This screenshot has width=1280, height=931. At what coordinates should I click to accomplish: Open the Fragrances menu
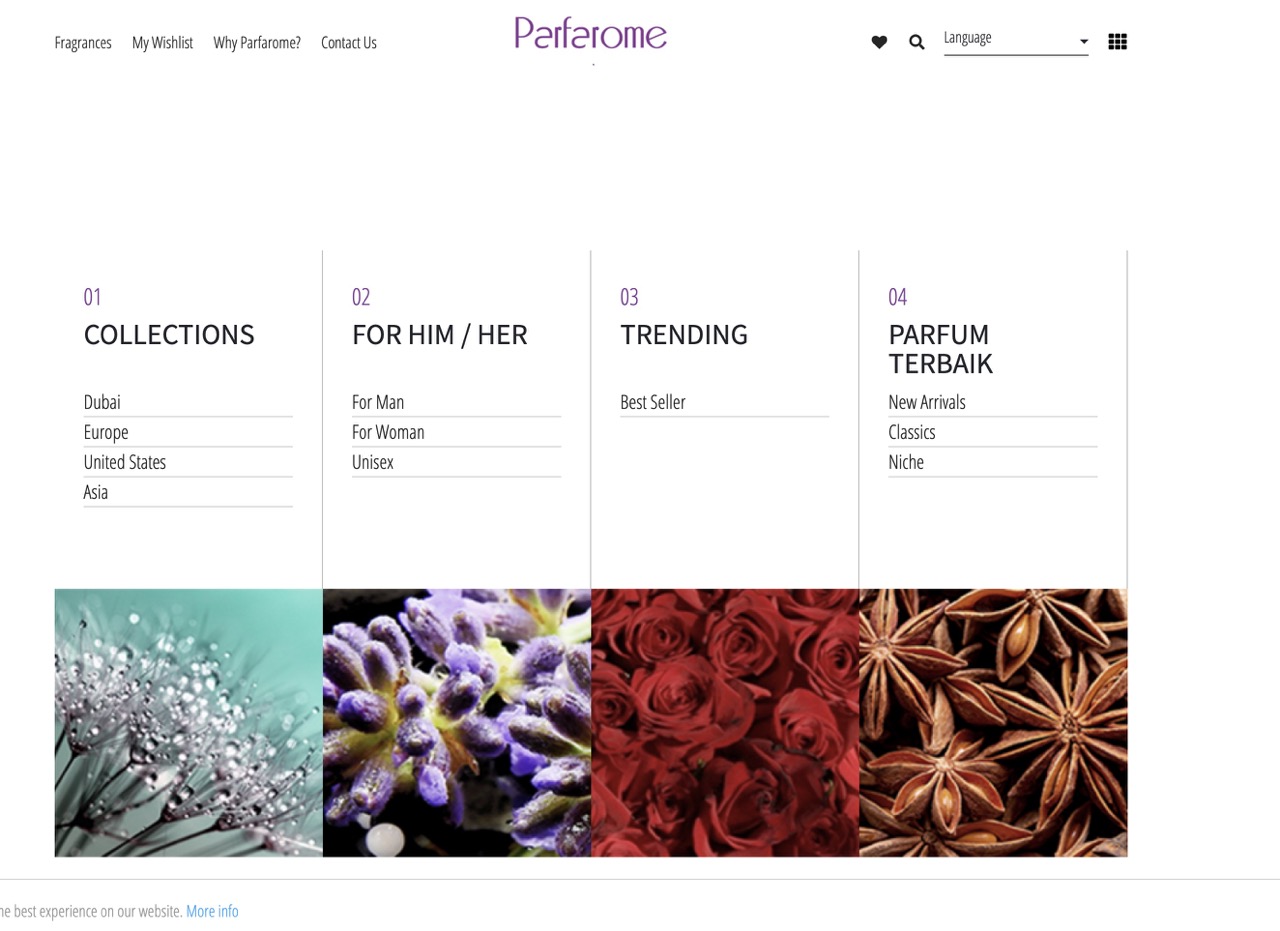(x=83, y=43)
